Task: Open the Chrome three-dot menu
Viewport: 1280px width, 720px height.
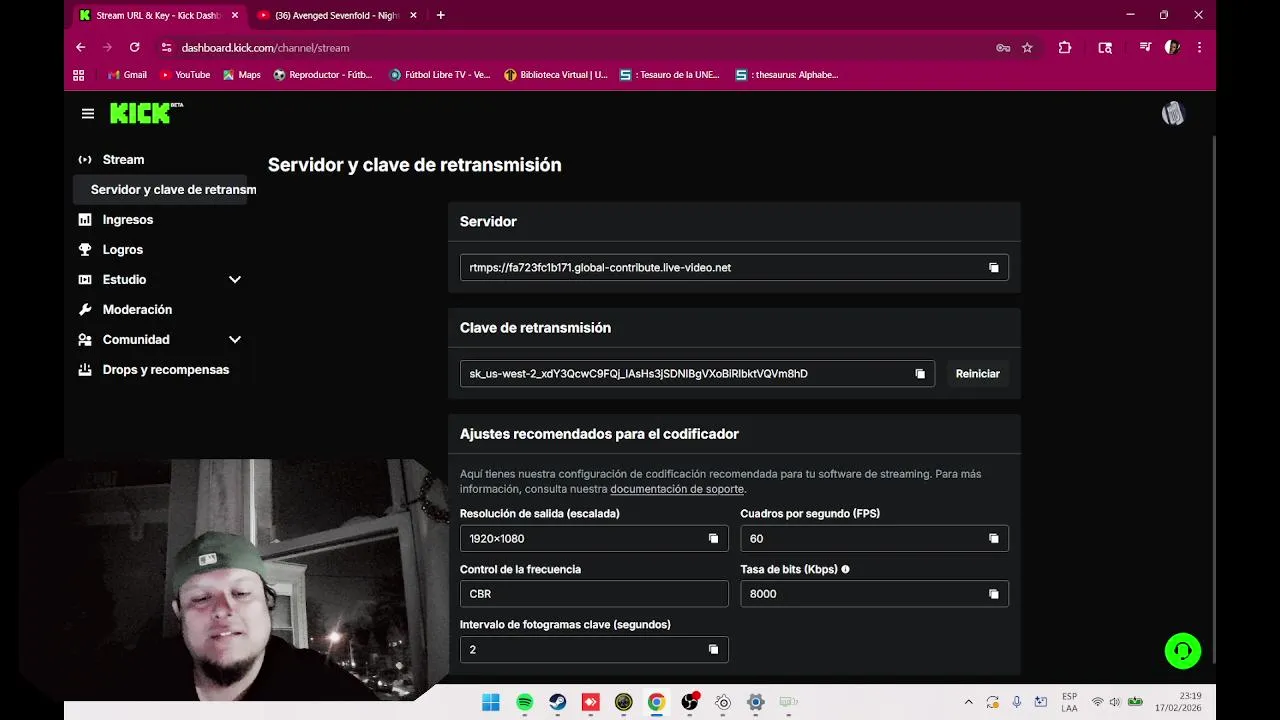Action: 1199,47
